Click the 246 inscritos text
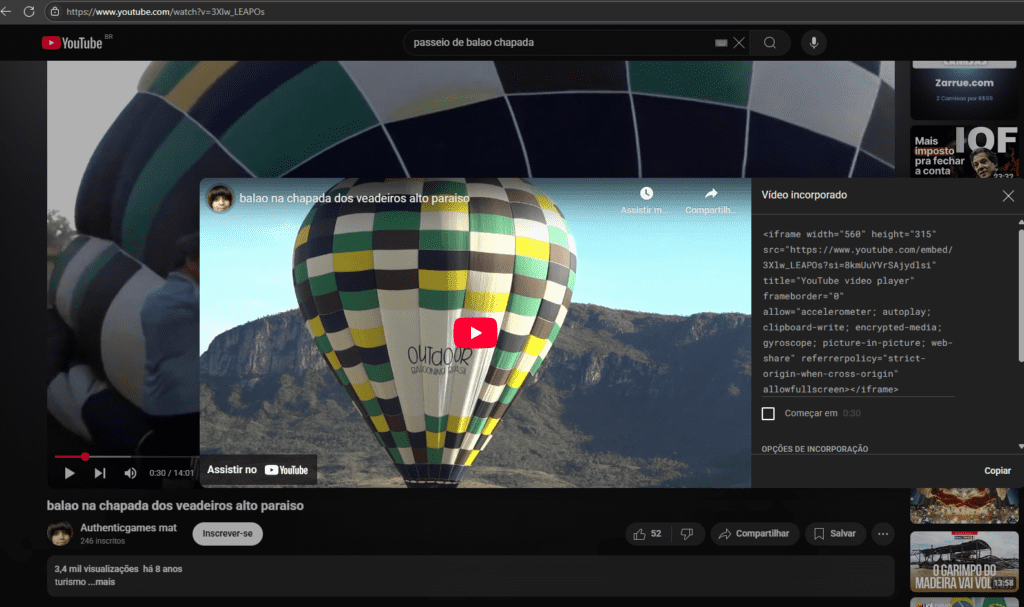The width and height of the screenshot is (1024, 607). (103, 541)
